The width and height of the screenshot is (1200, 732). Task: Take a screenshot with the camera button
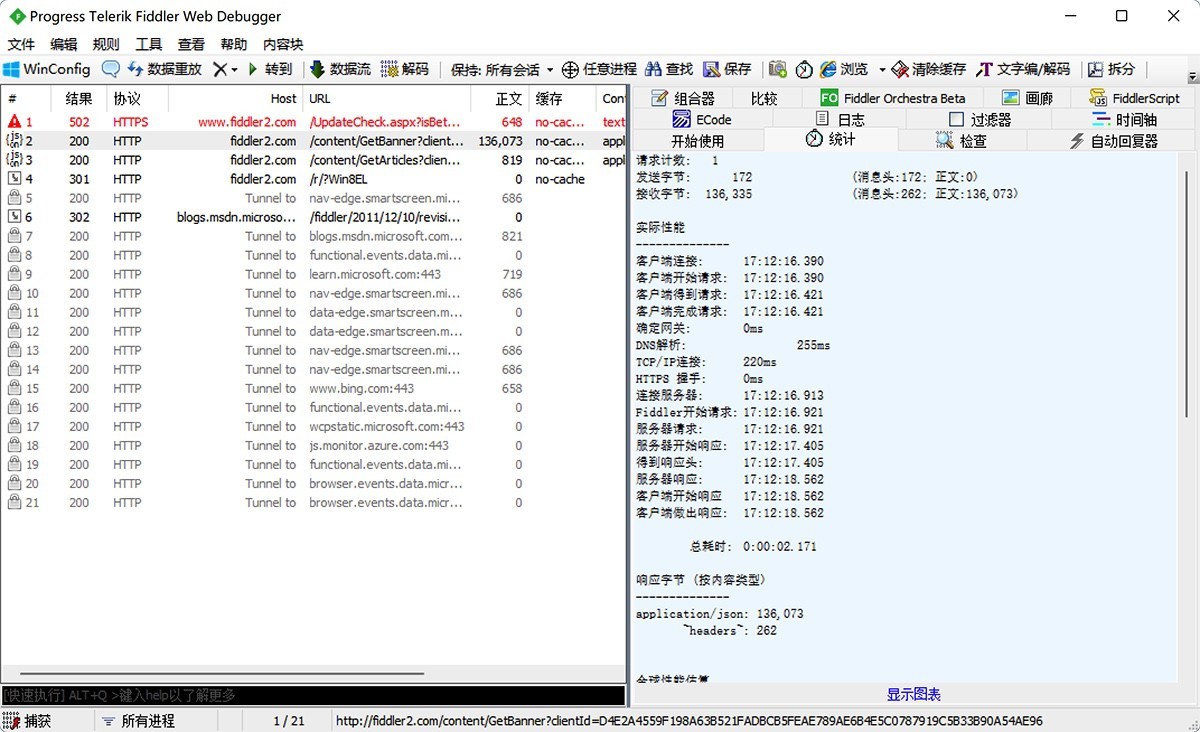777,68
